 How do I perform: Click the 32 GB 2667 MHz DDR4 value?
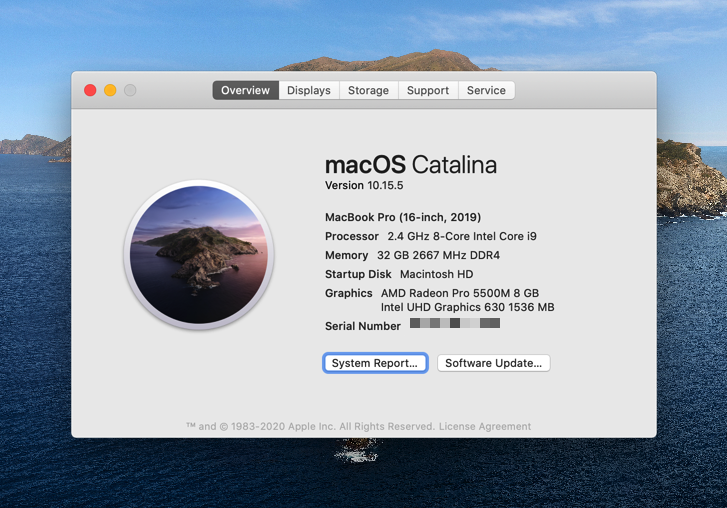pos(438,255)
